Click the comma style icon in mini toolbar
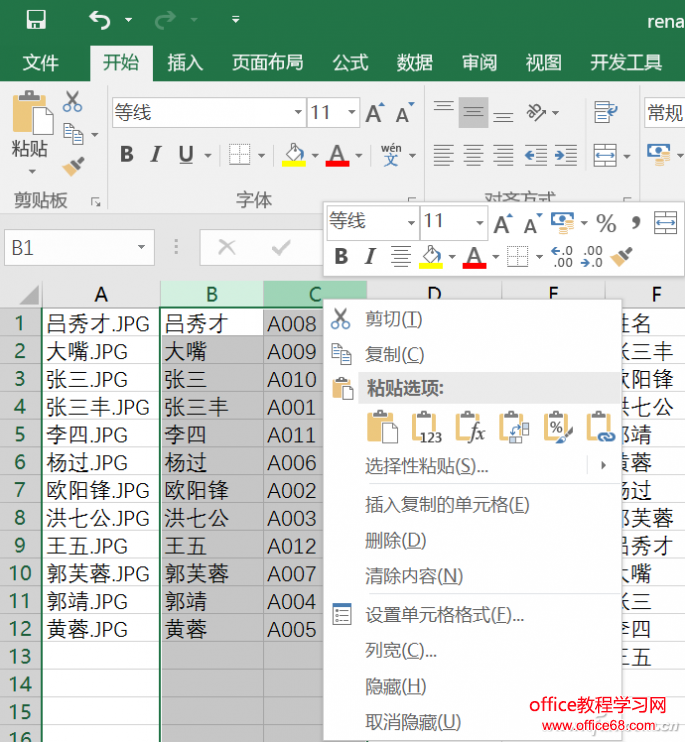 [x=635, y=222]
